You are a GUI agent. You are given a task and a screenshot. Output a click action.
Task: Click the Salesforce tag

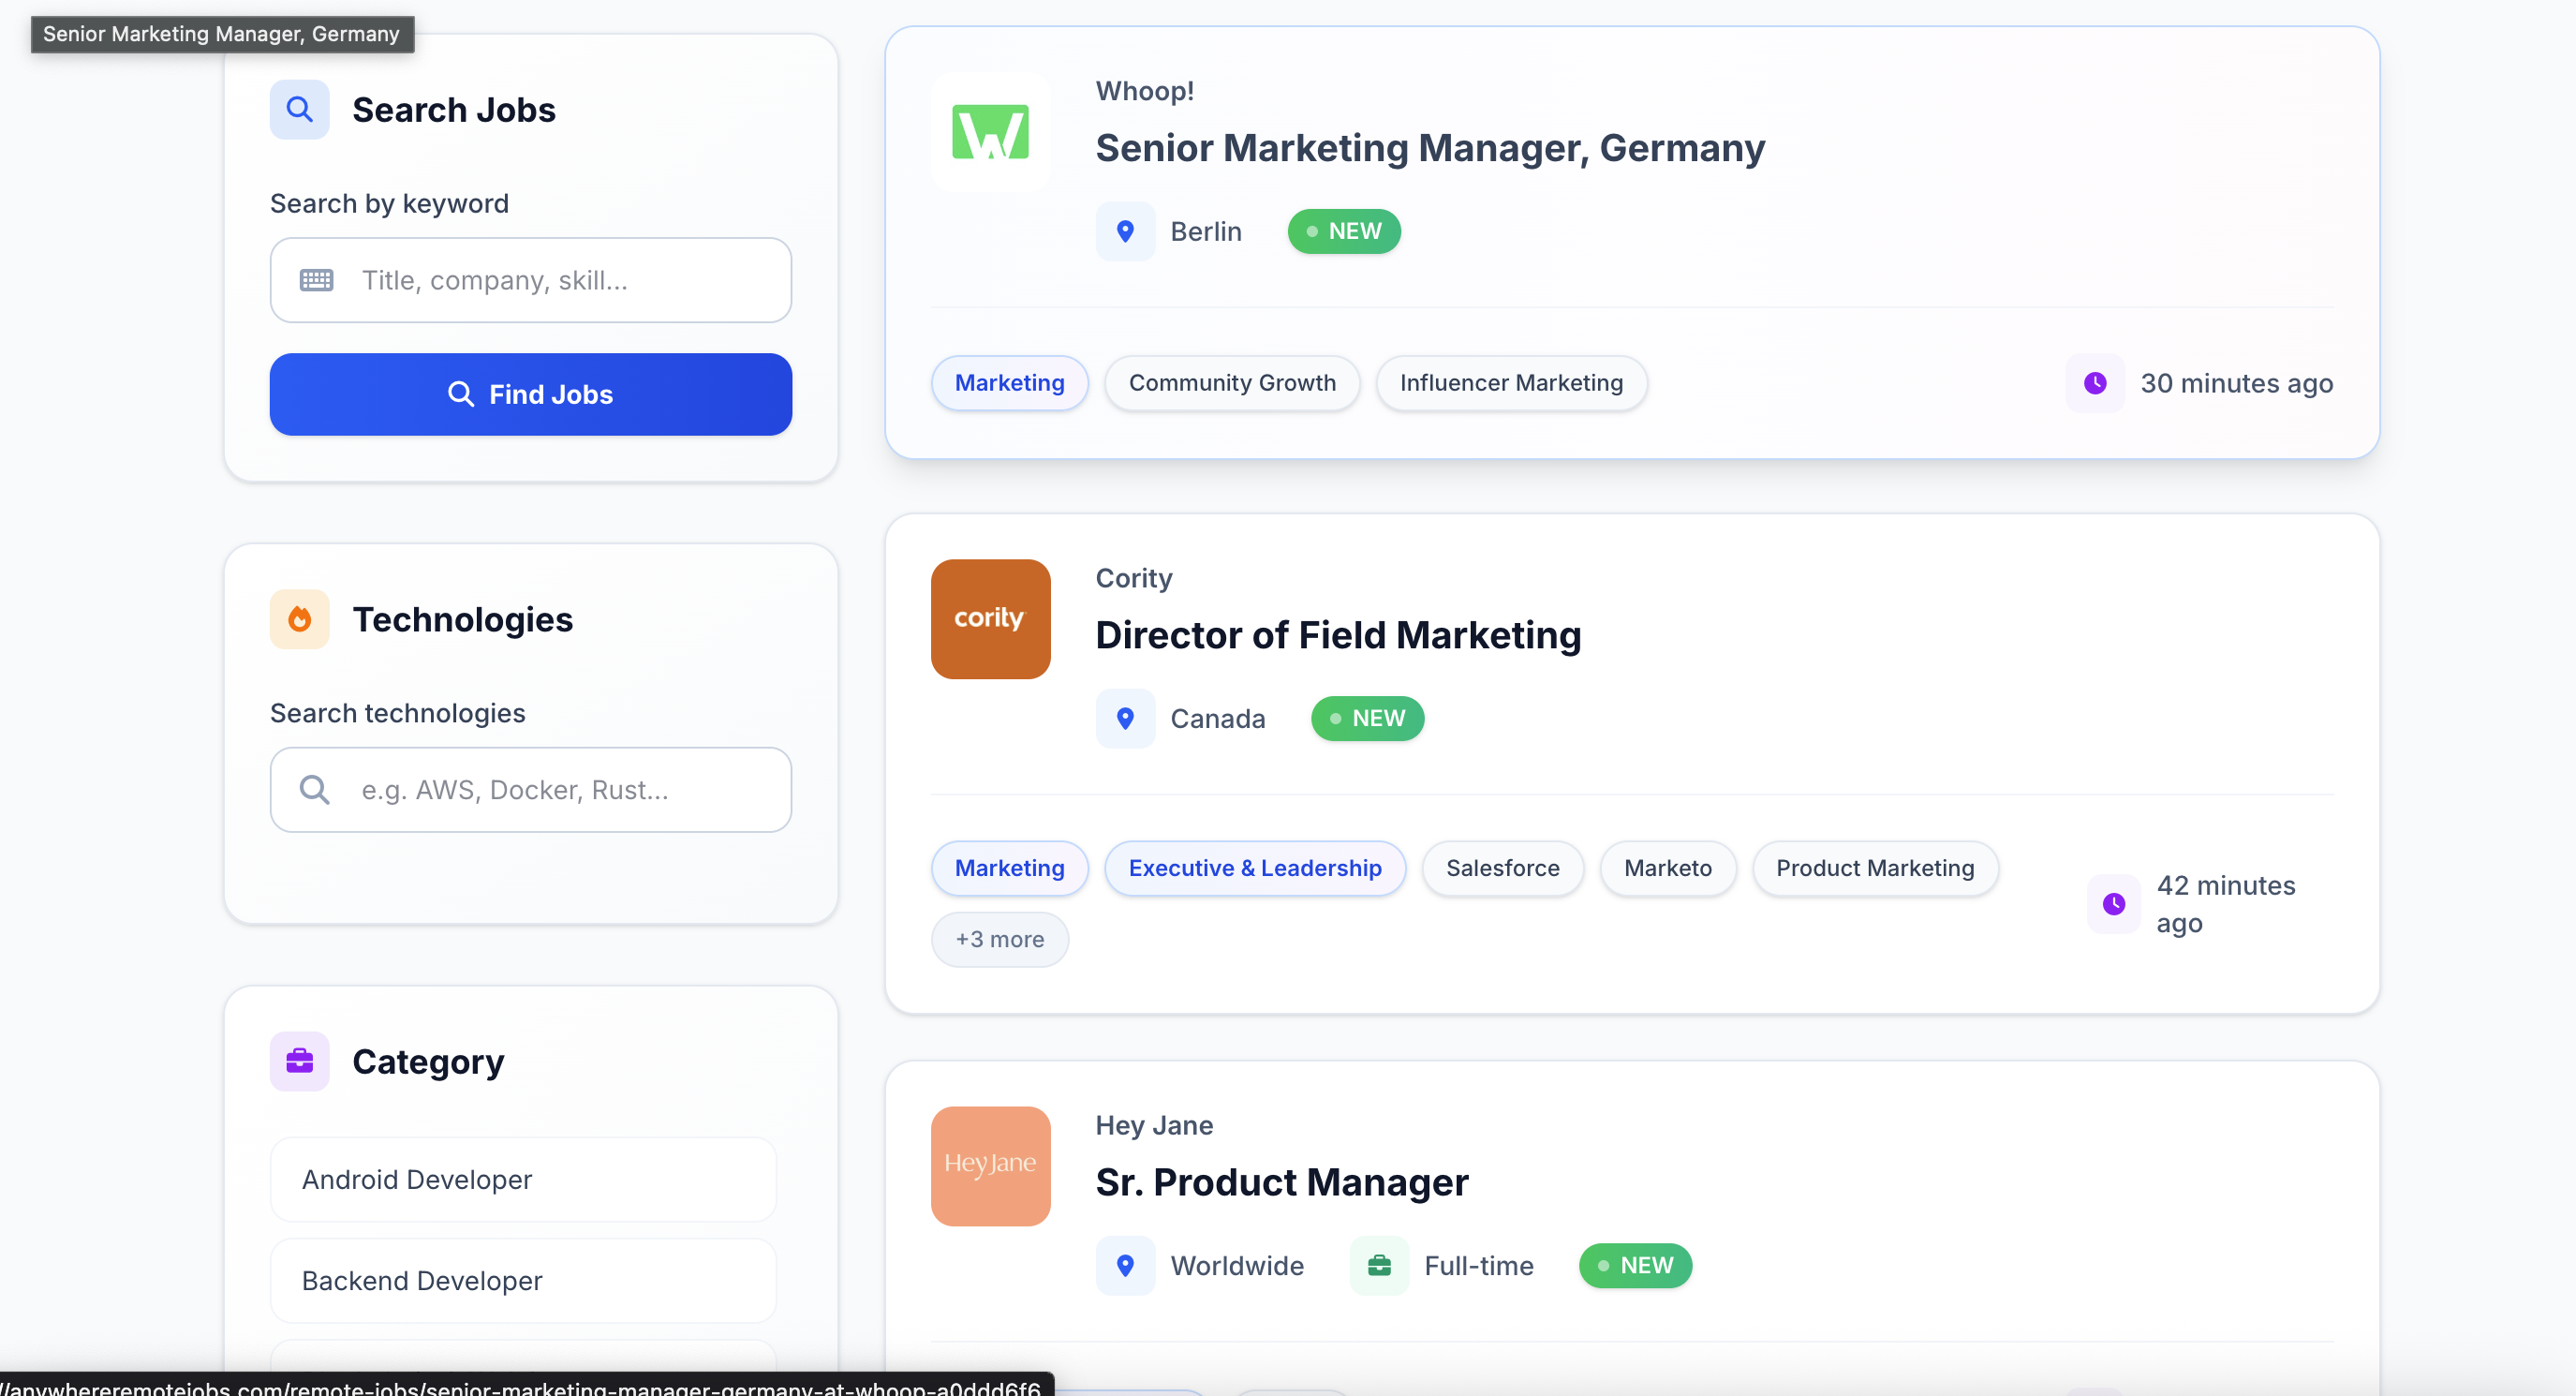click(x=1502, y=868)
